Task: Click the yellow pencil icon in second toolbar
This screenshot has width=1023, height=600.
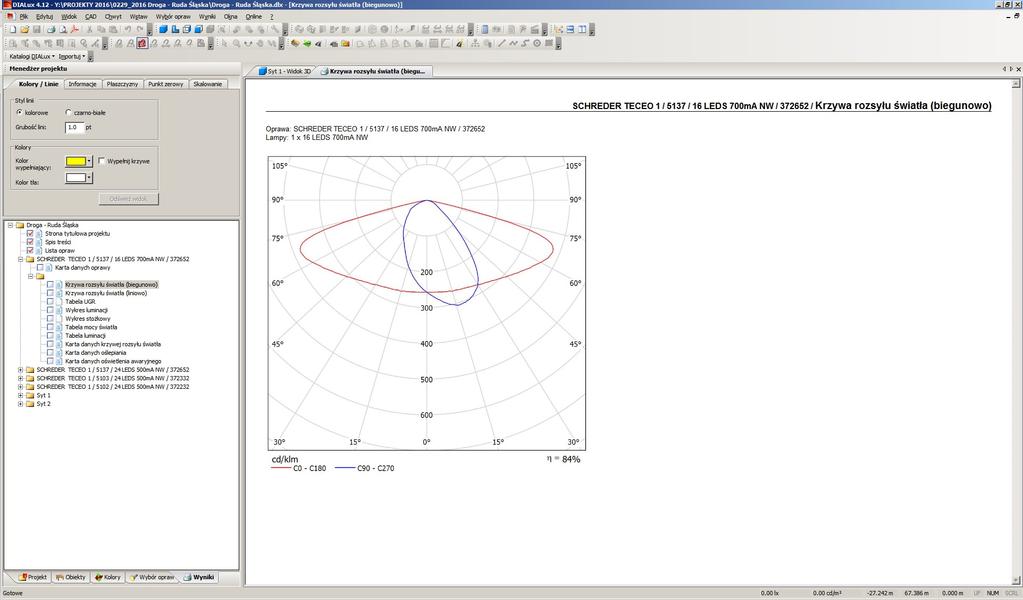Action: [459, 44]
